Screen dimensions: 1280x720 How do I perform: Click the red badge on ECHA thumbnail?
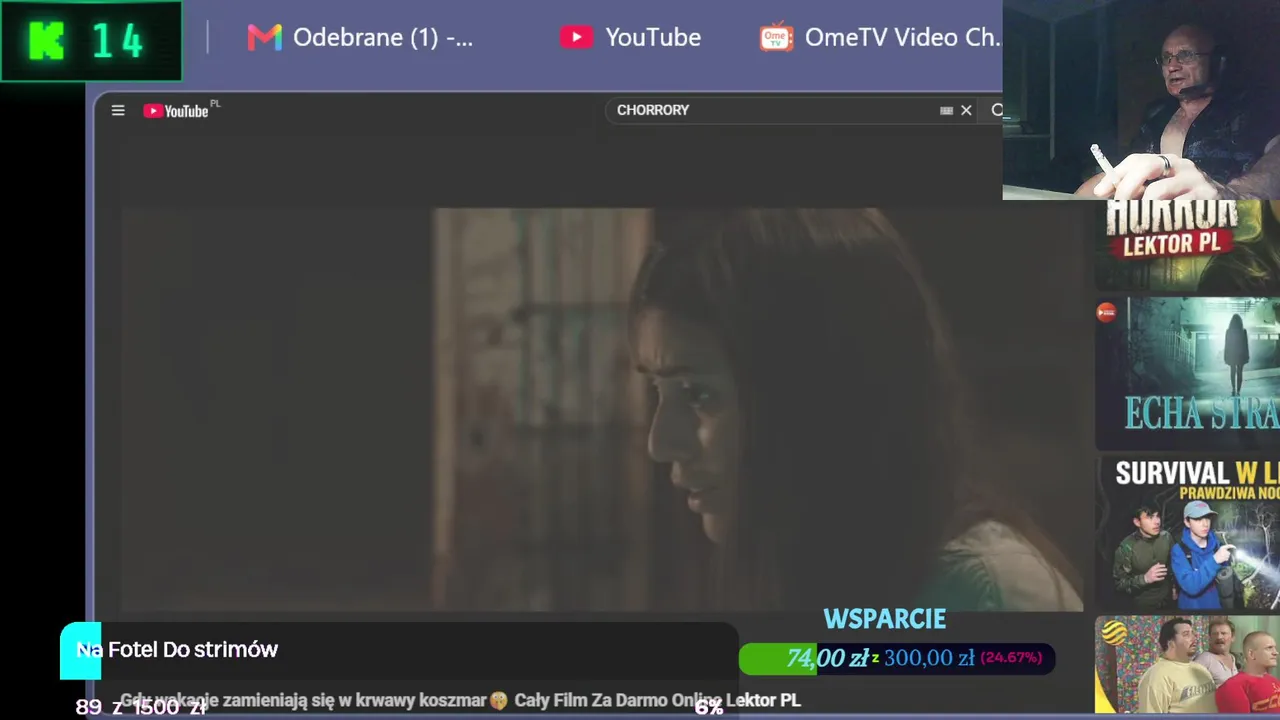pos(1106,312)
